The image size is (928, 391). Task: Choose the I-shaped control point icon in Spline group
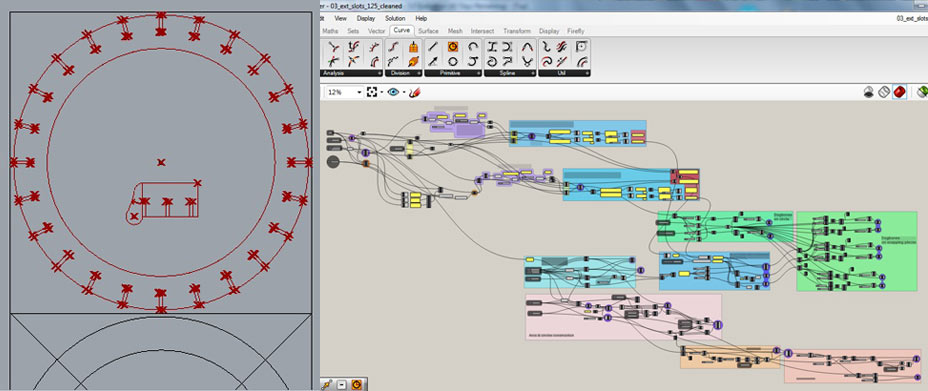[x=492, y=47]
